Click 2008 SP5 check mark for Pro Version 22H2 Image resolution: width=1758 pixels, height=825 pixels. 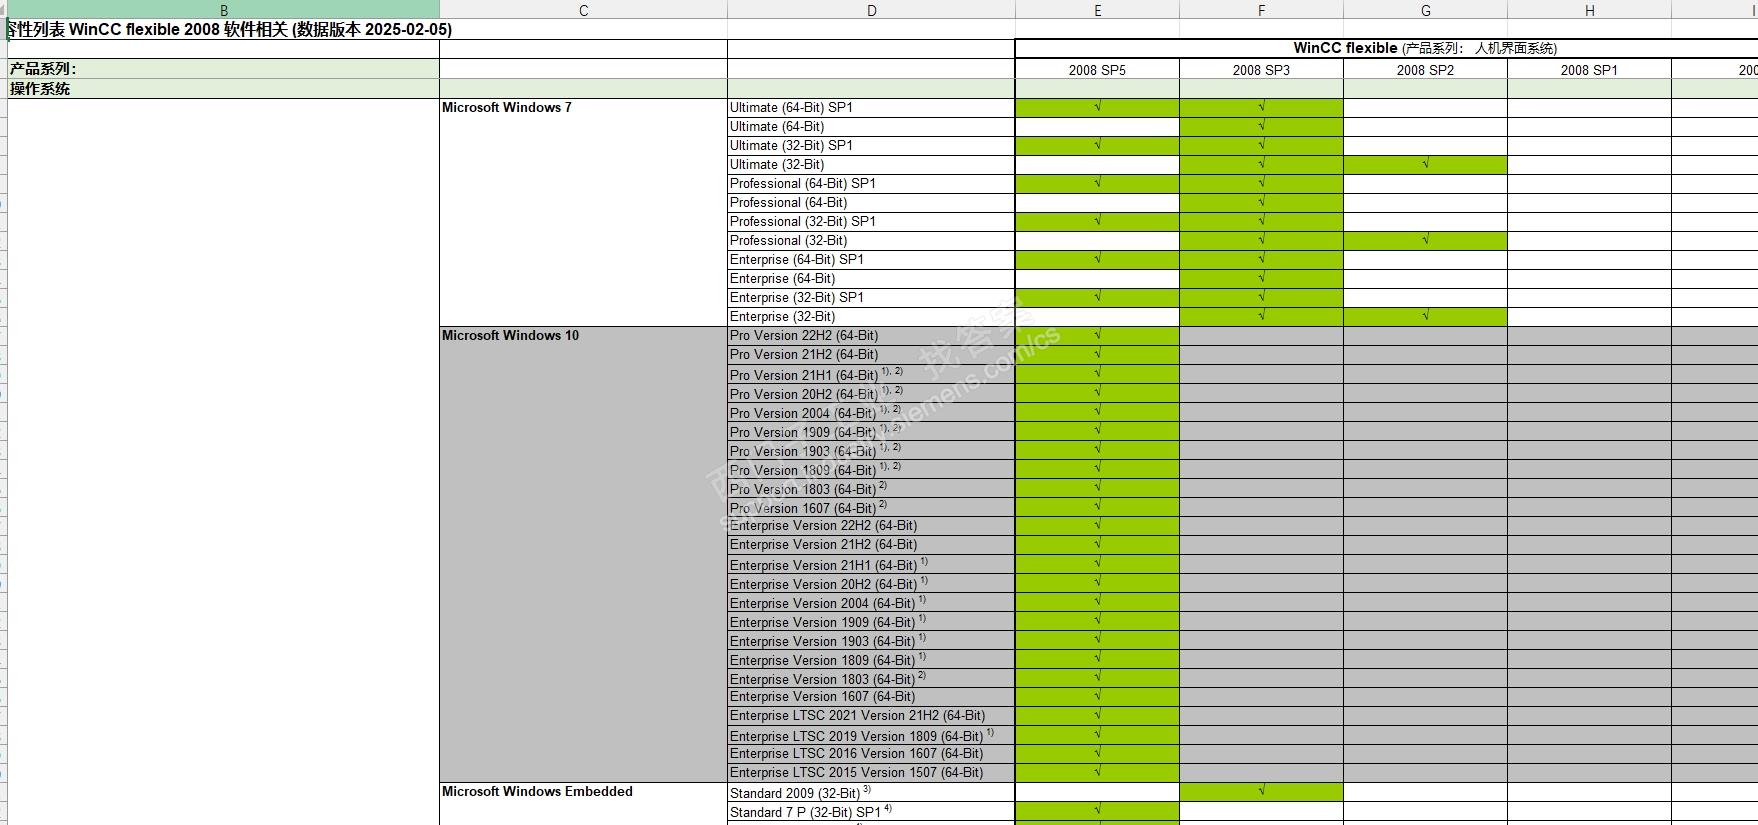1097,334
